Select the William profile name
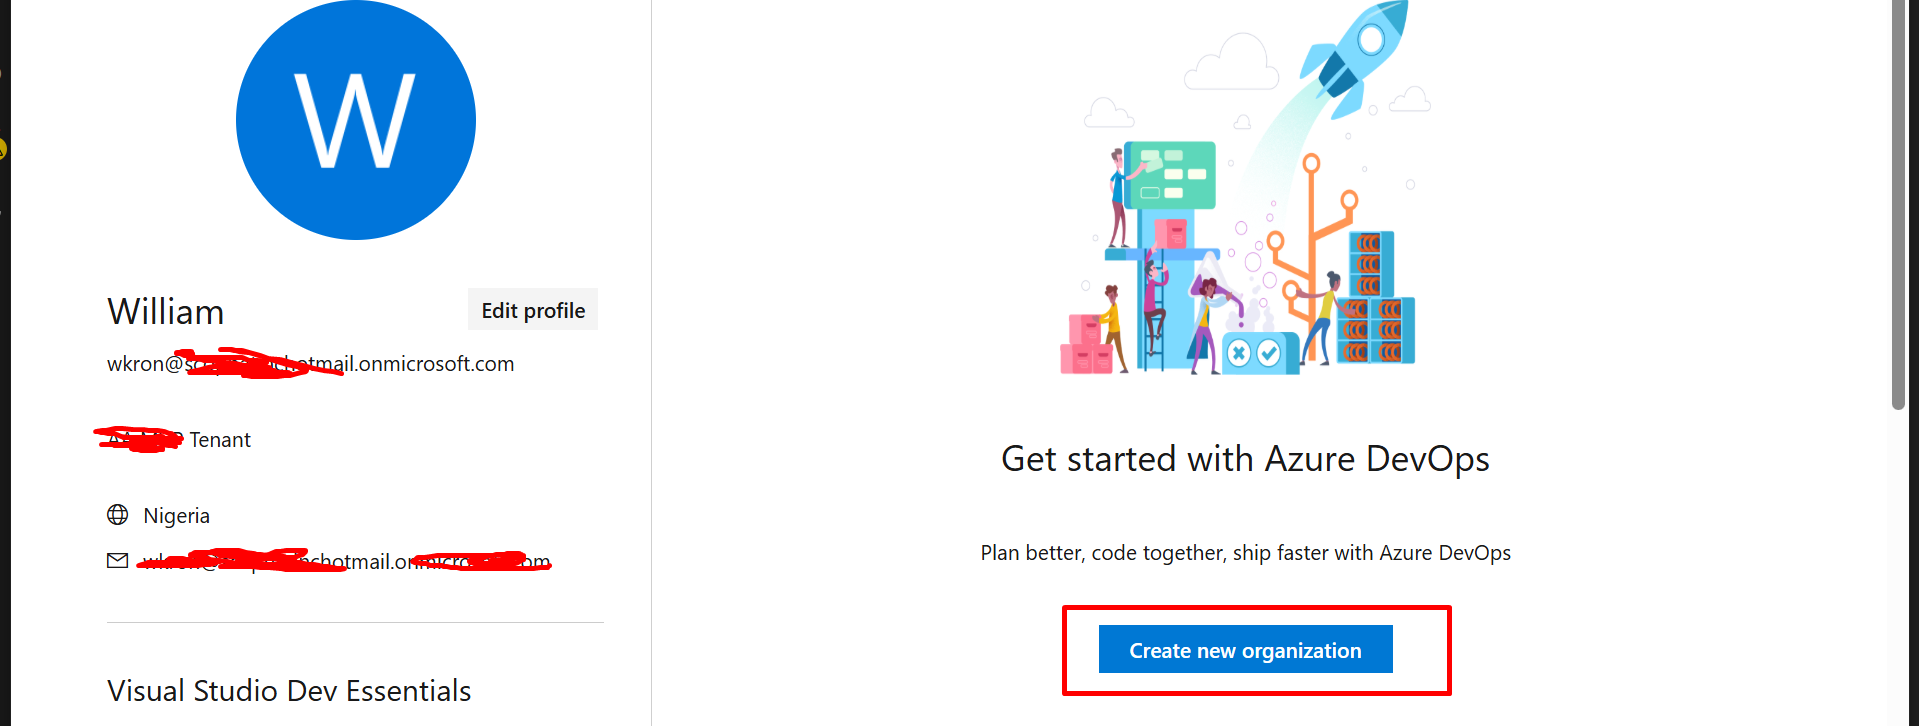Screen dimensions: 1919x726 tap(166, 312)
